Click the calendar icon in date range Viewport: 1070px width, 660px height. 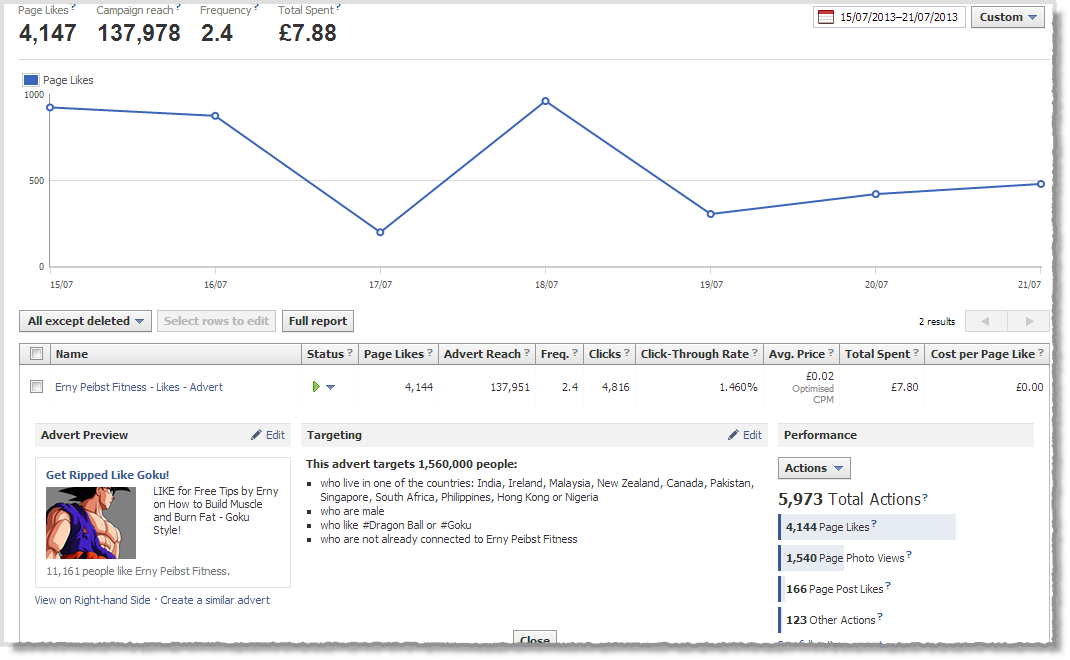click(826, 18)
